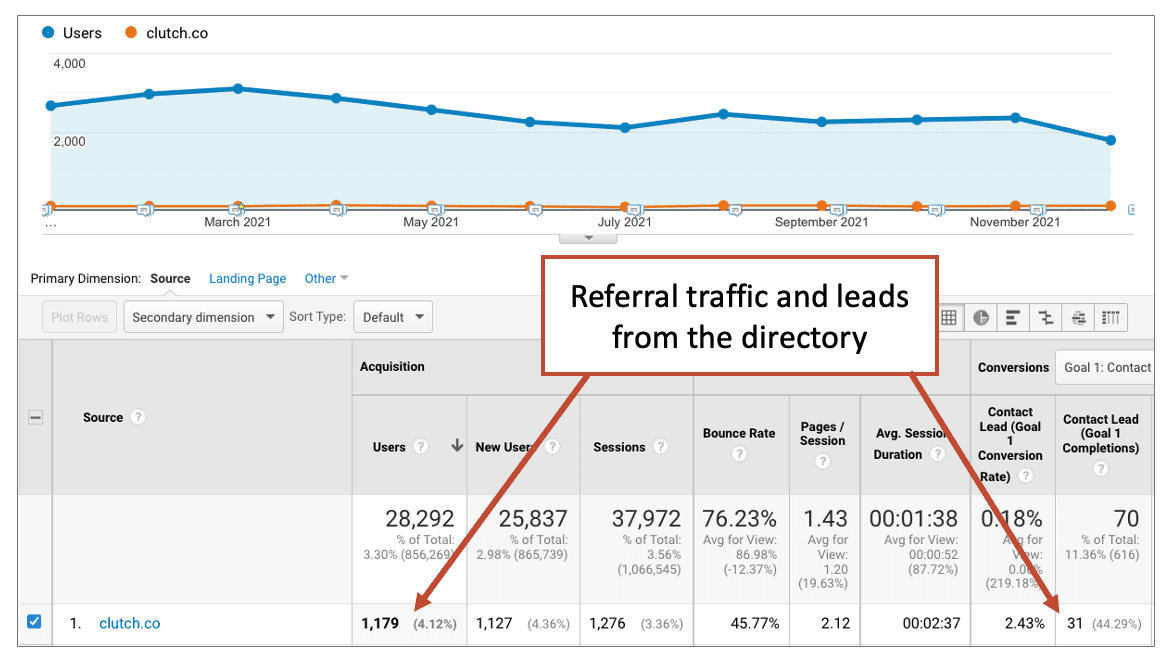
Task: Open help icon beside Conversion Rate header
Action: point(1025,476)
